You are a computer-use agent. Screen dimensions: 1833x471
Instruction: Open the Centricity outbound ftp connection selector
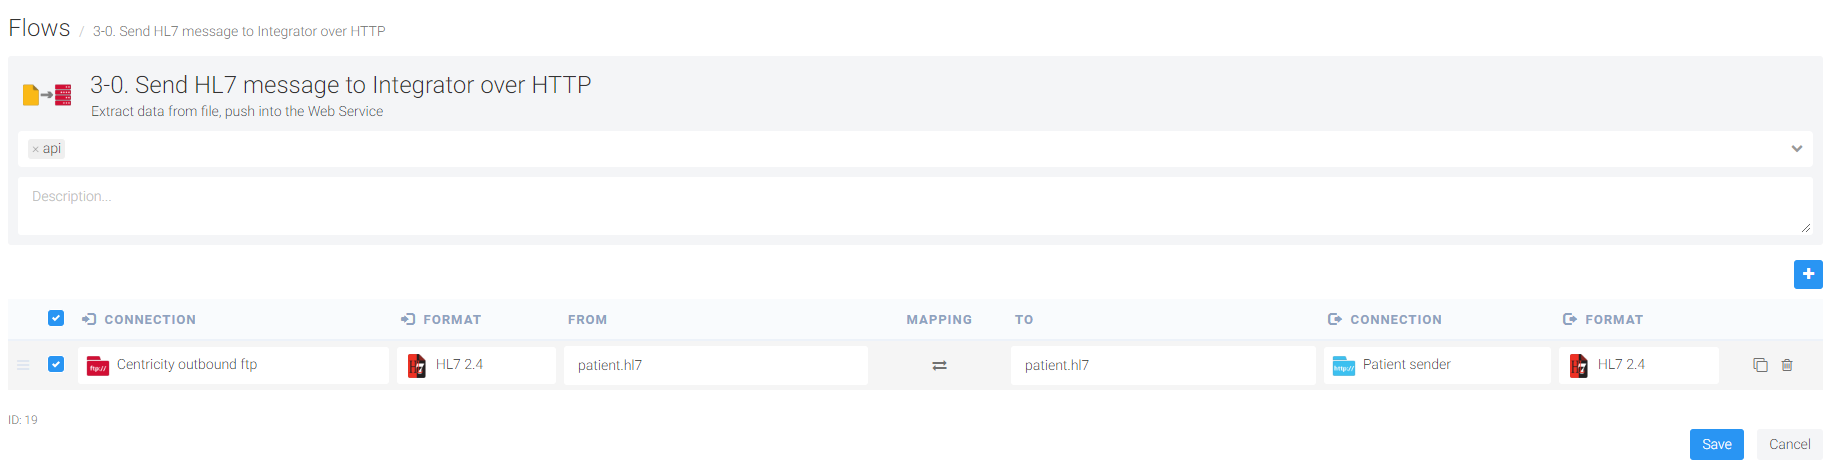234,365
